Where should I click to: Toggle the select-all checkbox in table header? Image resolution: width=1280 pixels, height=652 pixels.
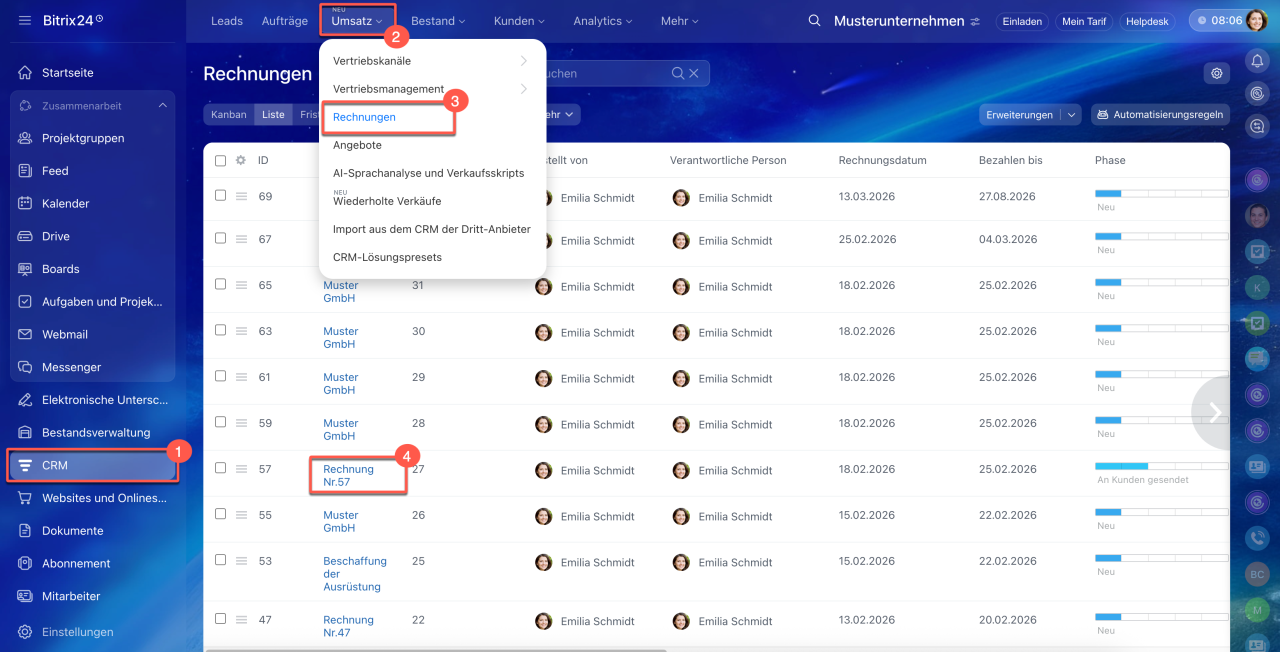coord(221,160)
